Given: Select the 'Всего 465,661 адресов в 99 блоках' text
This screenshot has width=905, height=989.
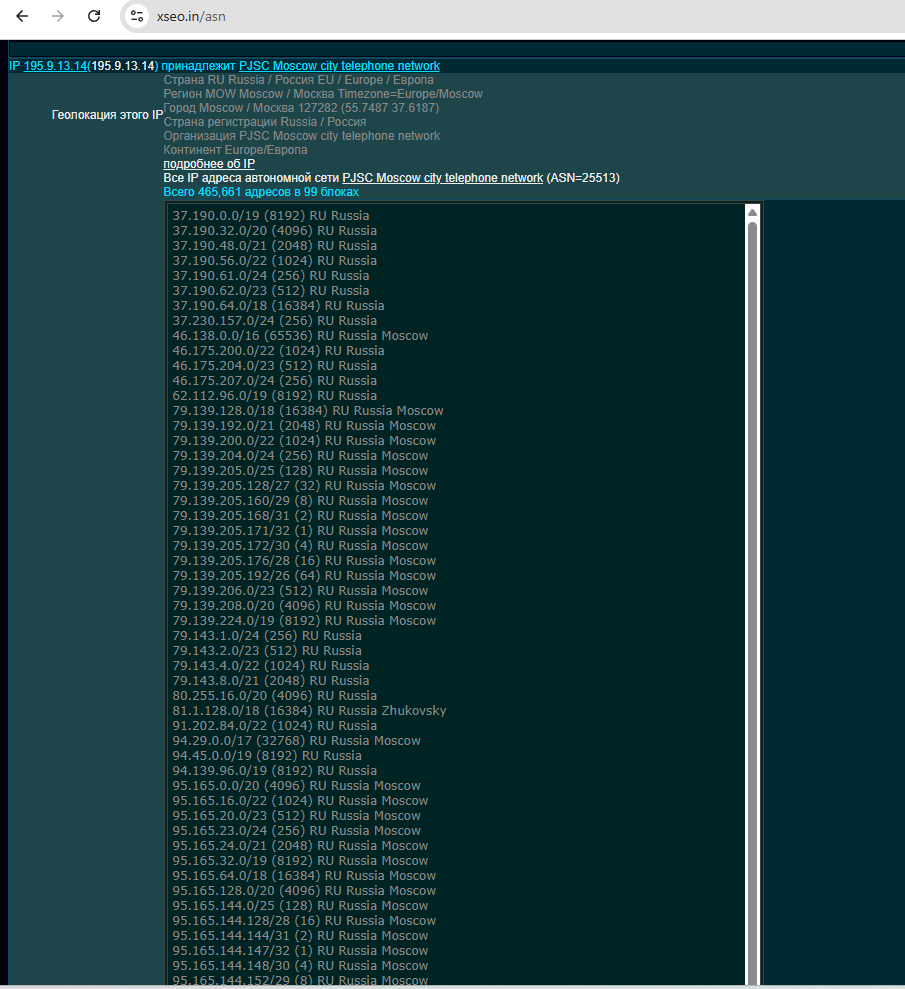Looking at the screenshot, I should [x=261, y=192].
